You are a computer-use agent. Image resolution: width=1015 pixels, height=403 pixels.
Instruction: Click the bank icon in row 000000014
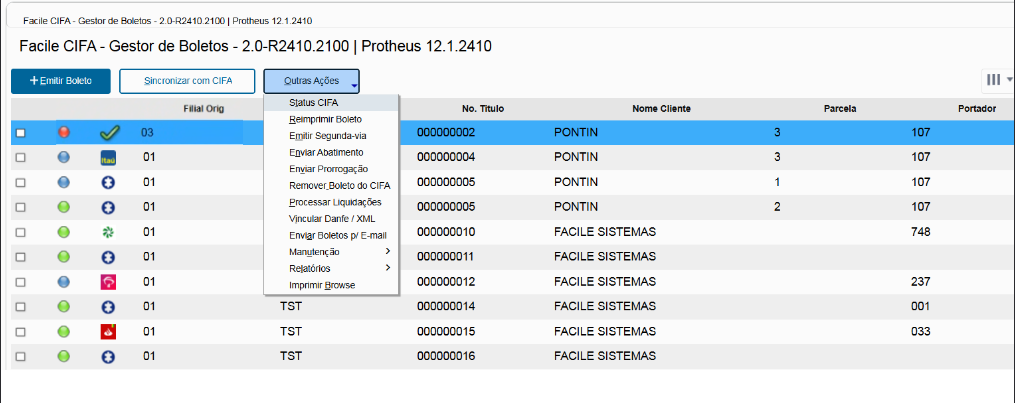click(109, 307)
